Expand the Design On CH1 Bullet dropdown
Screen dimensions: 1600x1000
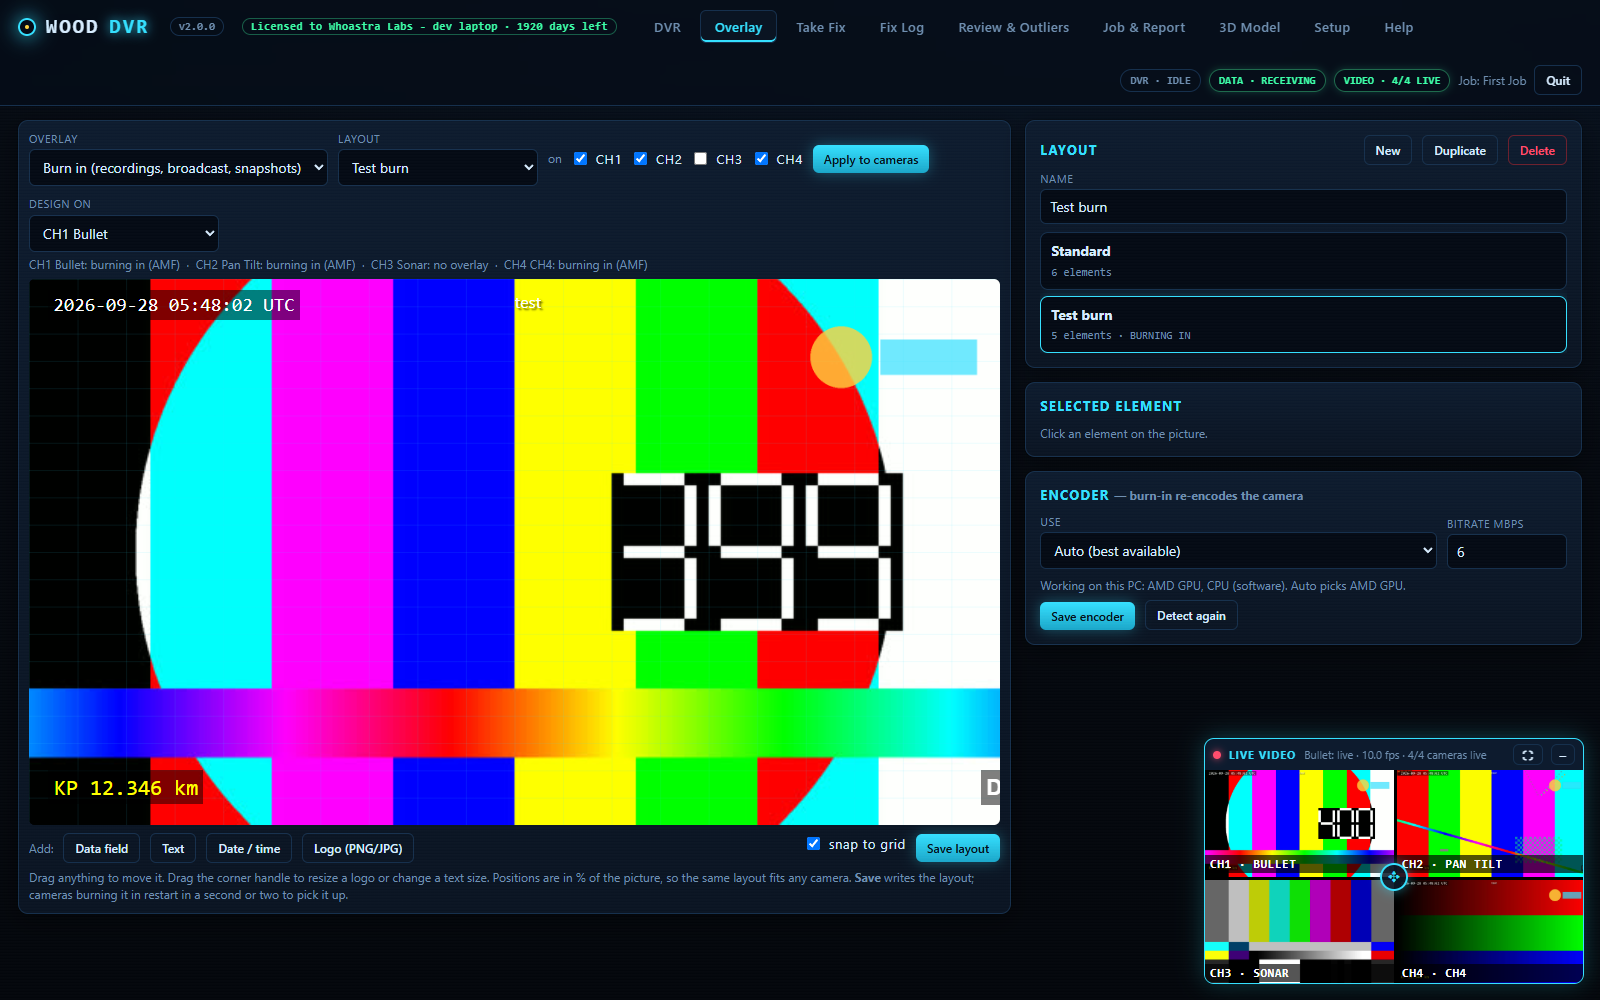(124, 234)
